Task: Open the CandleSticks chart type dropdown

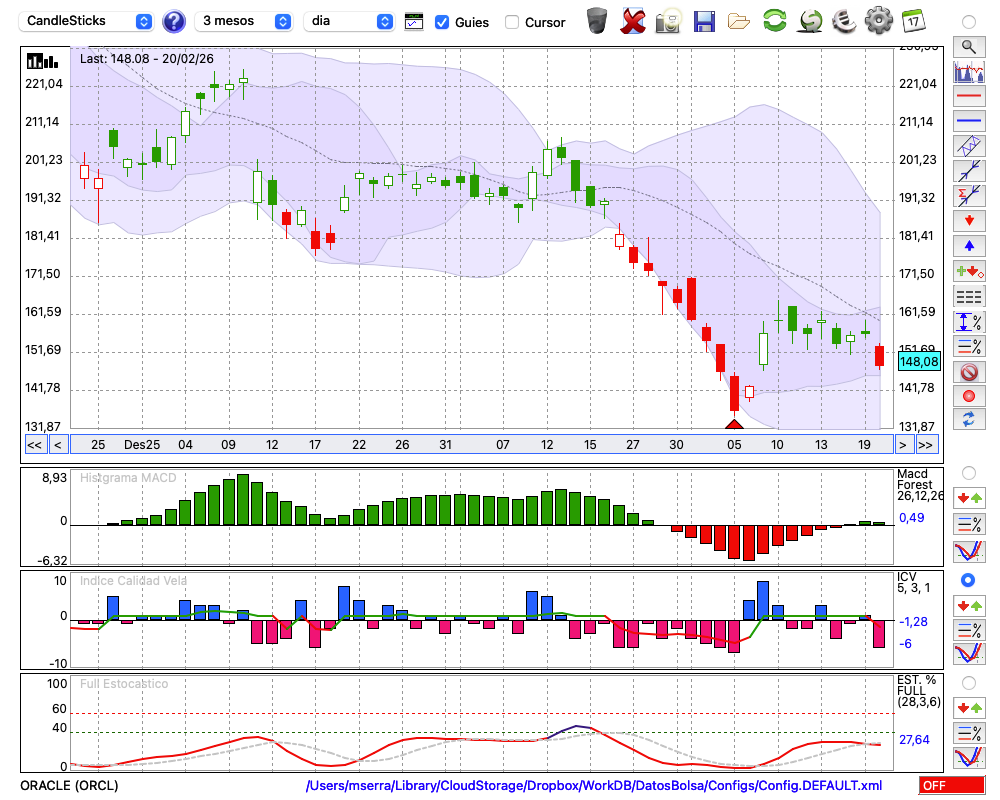Action: coord(88,21)
